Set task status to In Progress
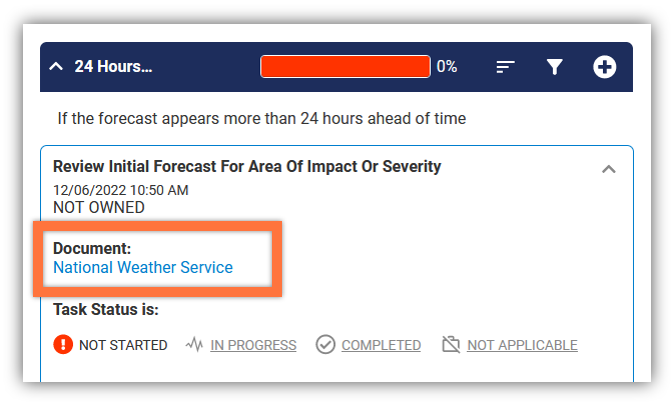The image size is (672, 404). (x=253, y=345)
